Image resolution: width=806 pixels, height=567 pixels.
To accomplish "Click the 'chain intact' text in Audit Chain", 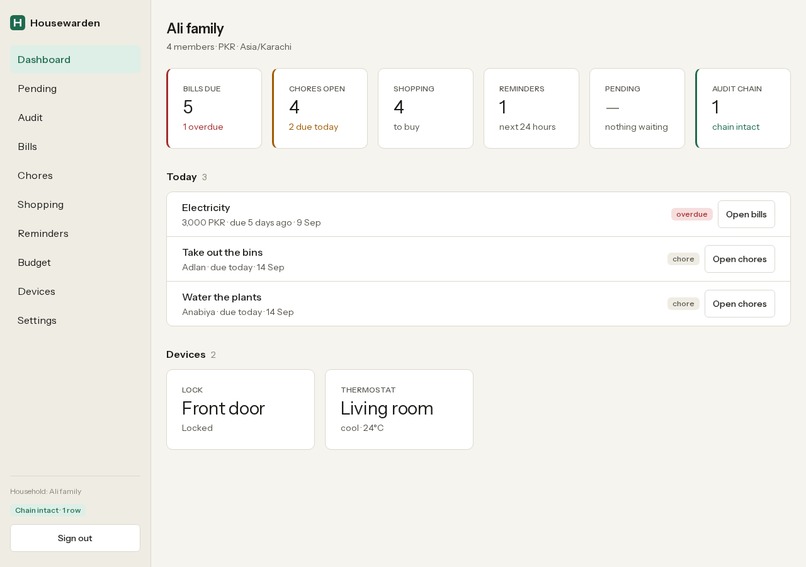I will [736, 127].
